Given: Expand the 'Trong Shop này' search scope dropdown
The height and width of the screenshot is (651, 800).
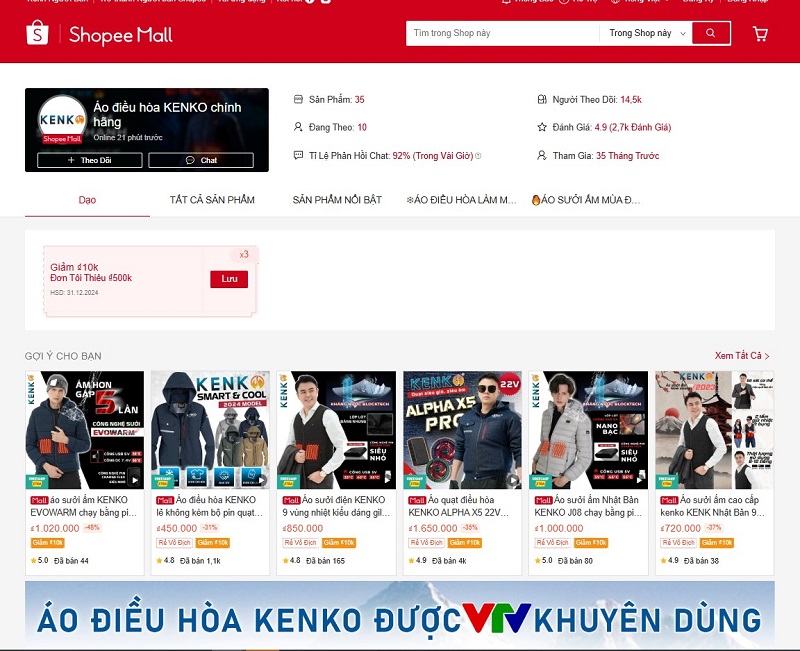Looking at the screenshot, I should pos(648,33).
